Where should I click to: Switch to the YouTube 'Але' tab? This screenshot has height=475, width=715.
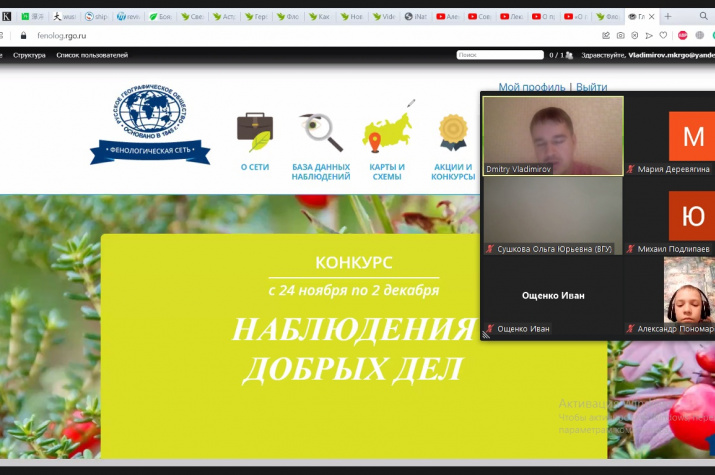(448, 17)
